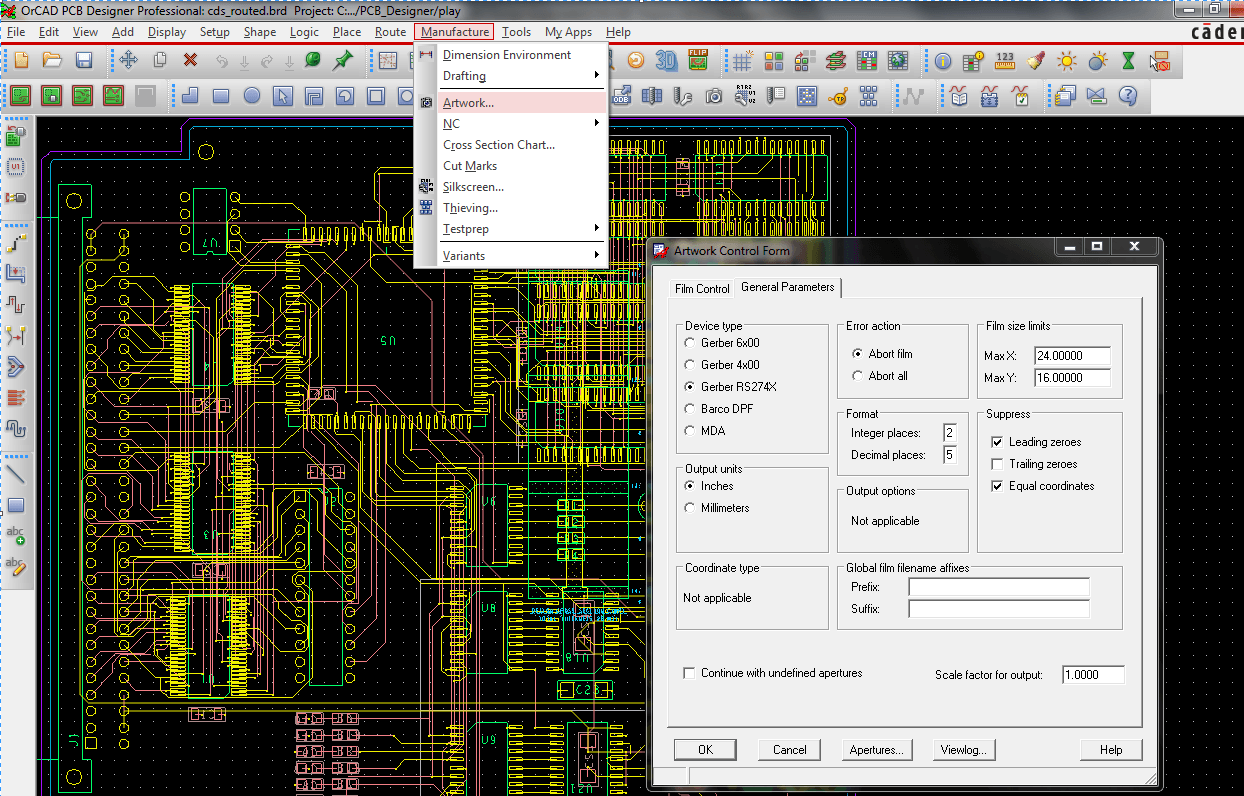
Task: Click the blue question mark Help icon
Action: coord(1128,96)
